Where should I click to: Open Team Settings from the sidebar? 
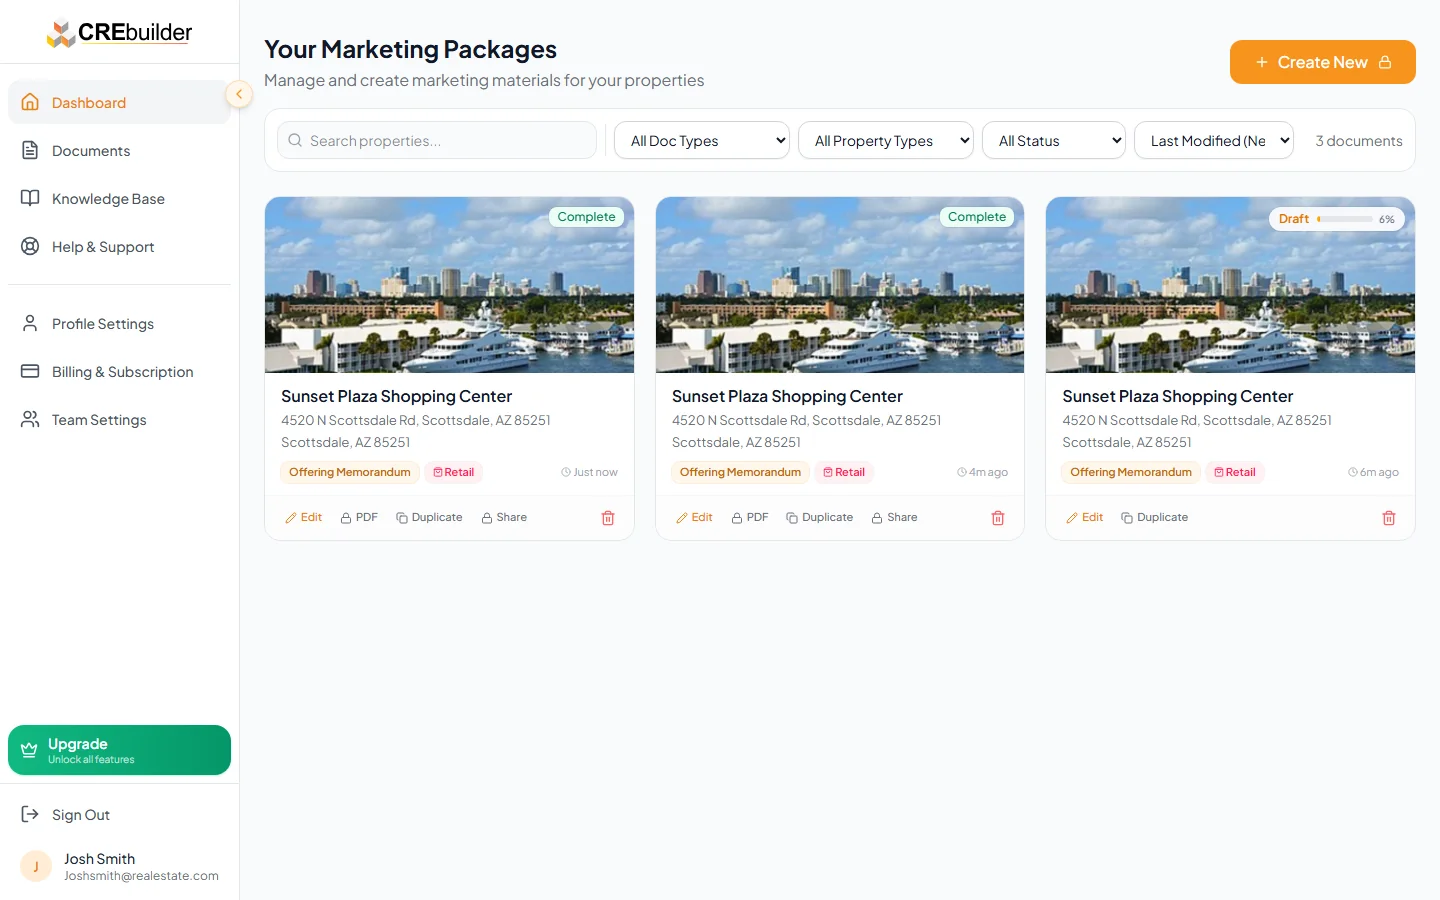(99, 419)
